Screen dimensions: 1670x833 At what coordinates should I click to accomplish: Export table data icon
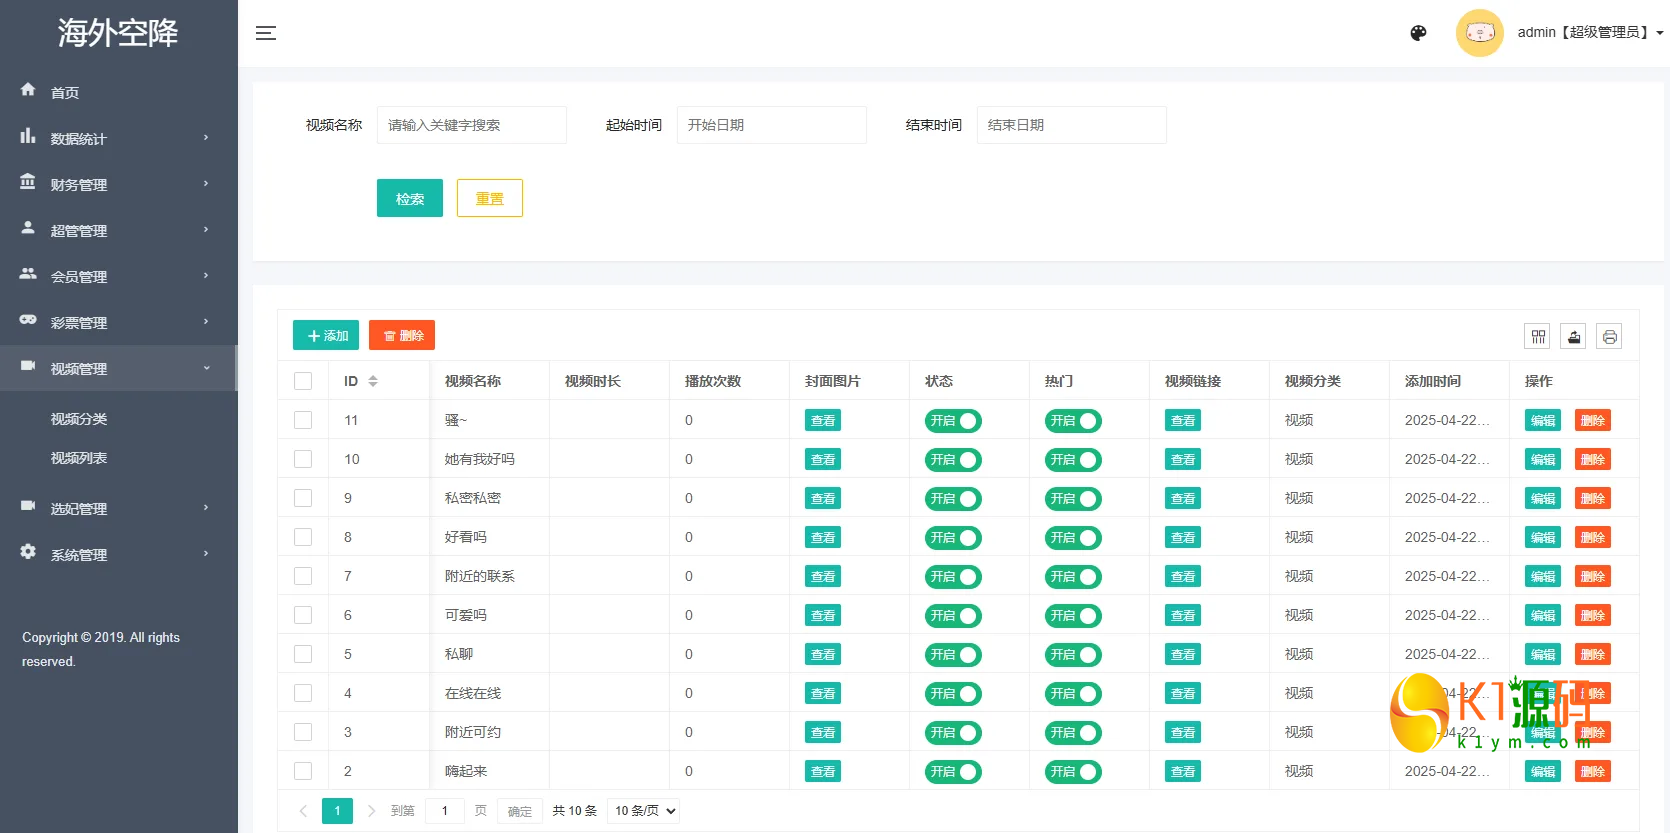coord(1574,337)
